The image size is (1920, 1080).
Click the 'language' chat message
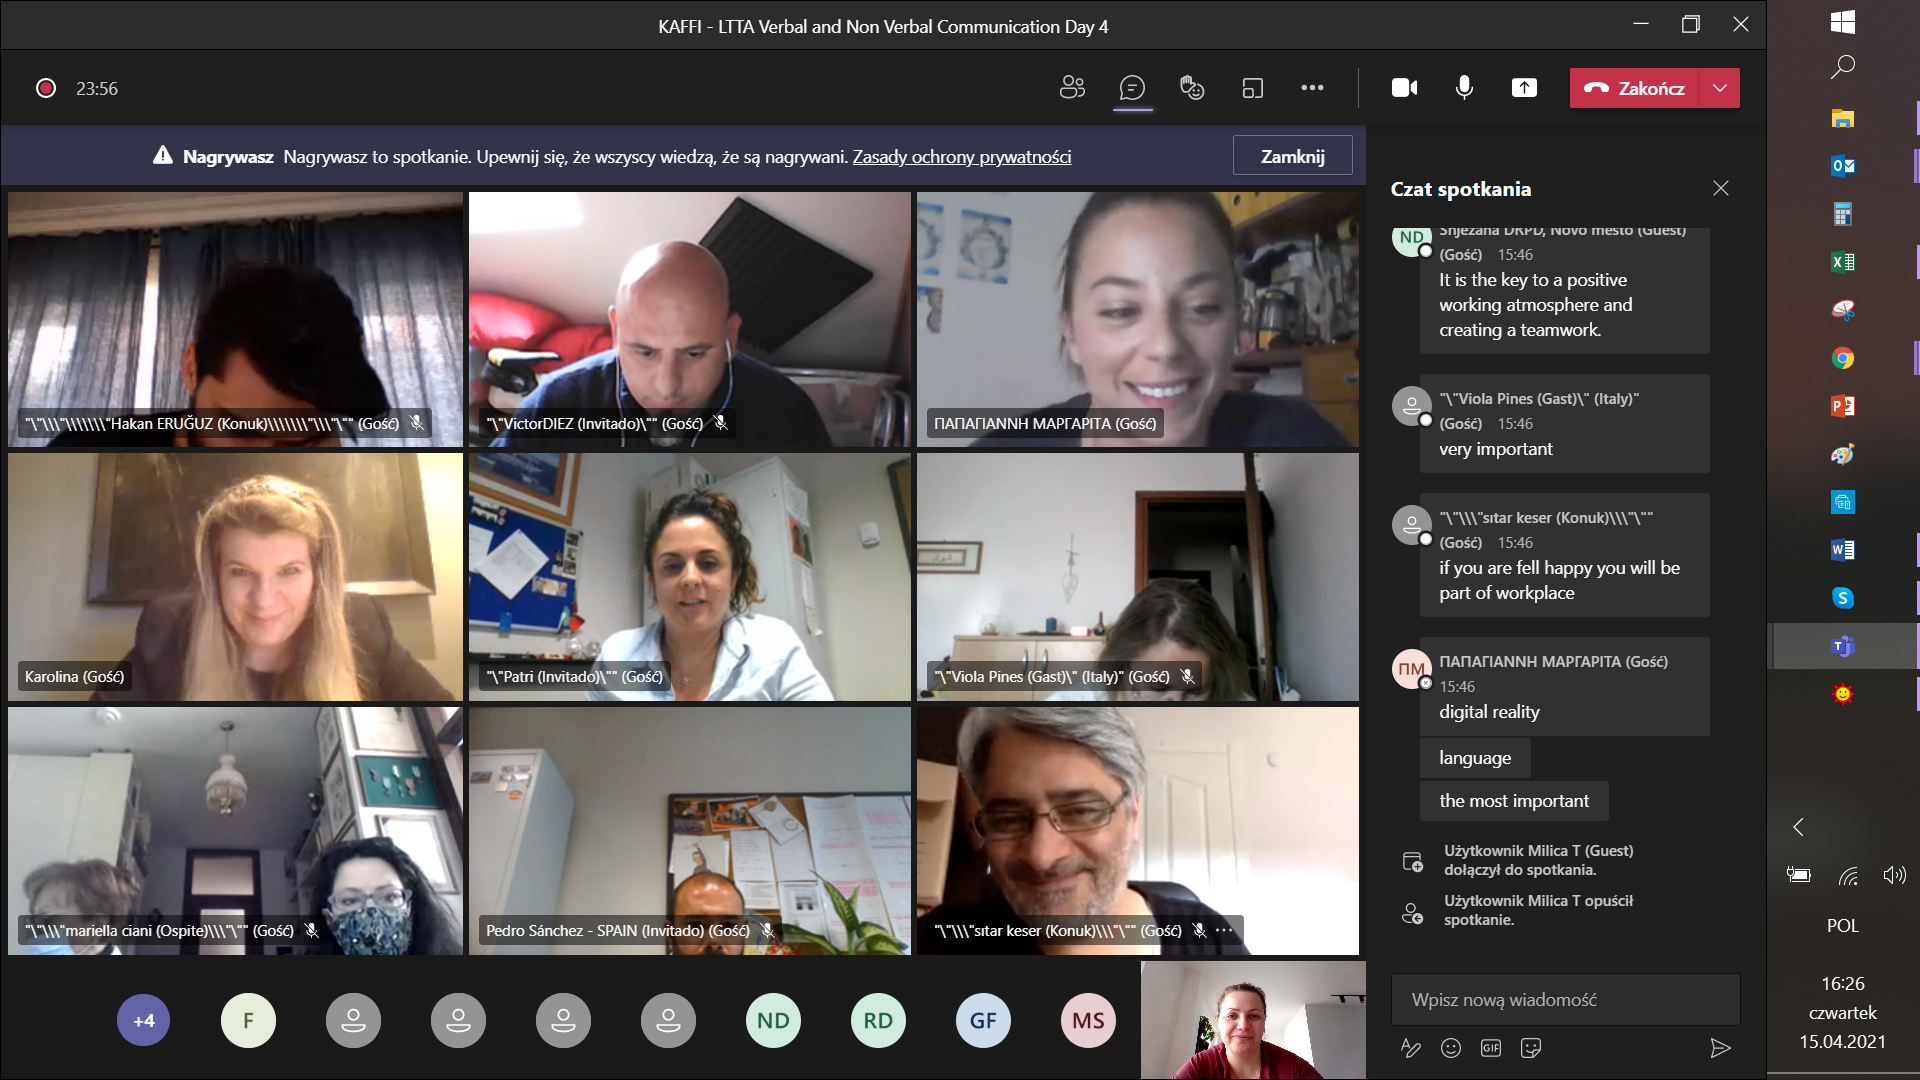[x=1475, y=758]
